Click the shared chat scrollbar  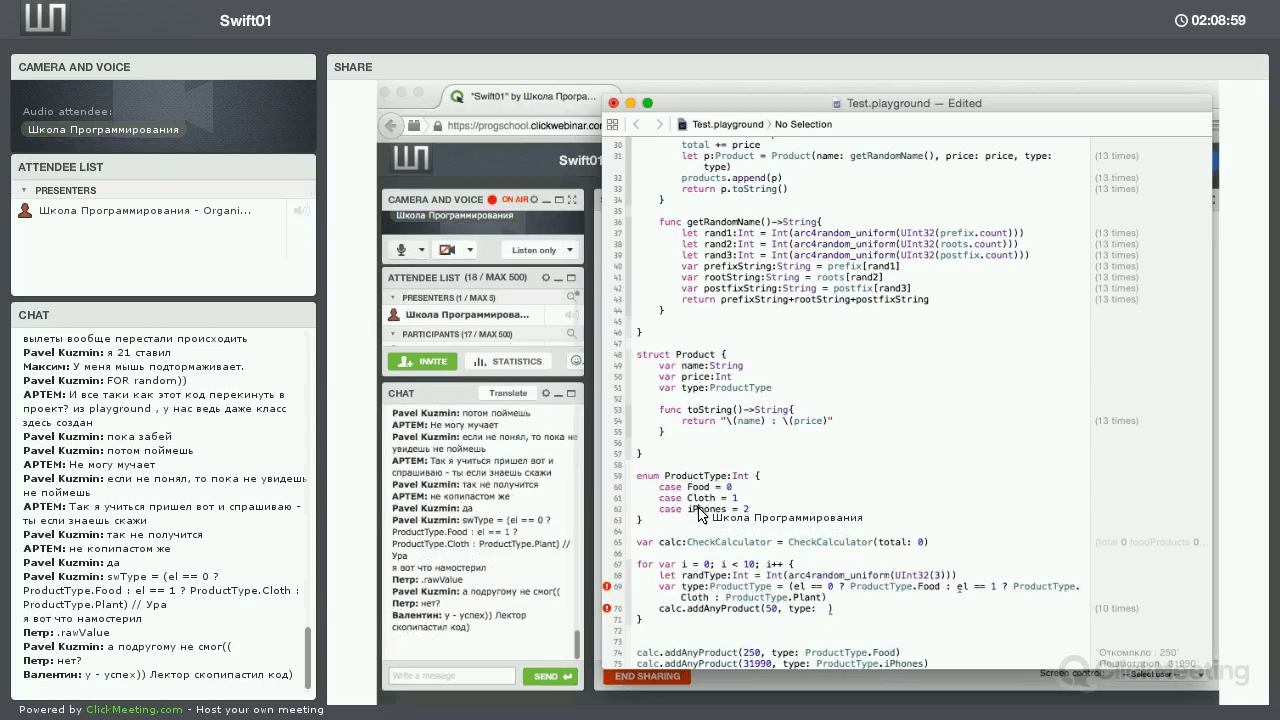tap(576, 644)
